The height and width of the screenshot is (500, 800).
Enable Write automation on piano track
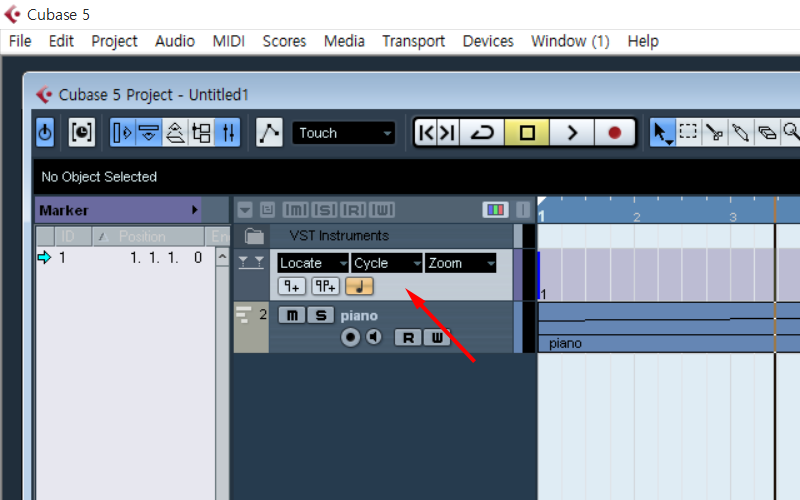437,337
